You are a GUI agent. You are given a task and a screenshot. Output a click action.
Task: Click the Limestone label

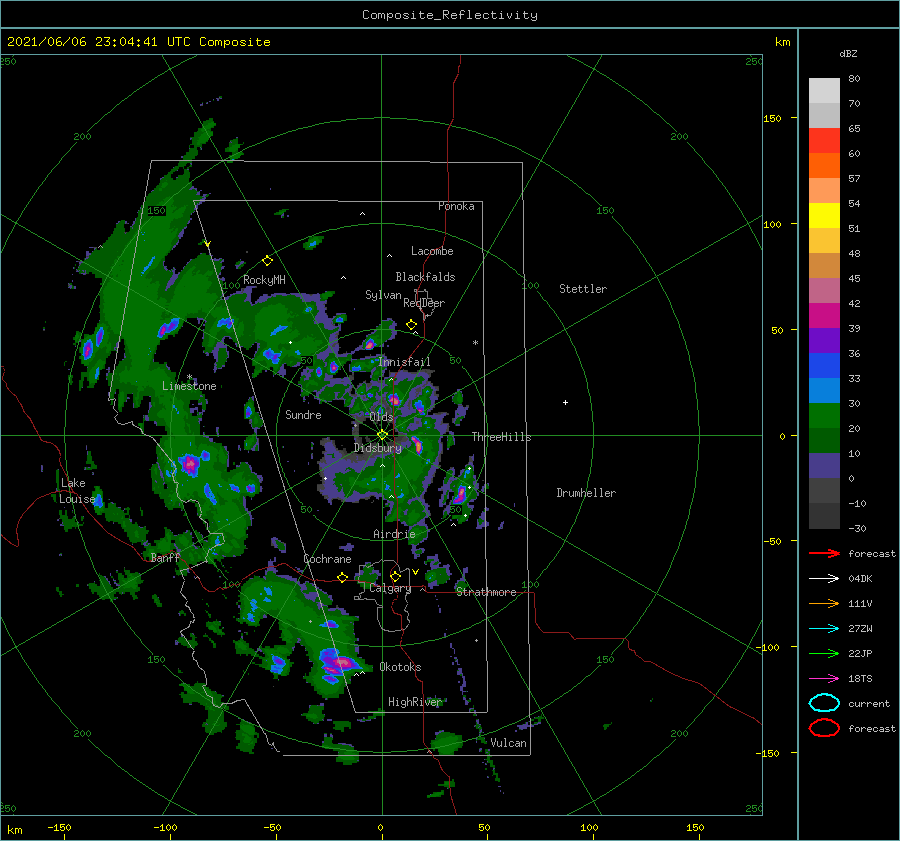tap(189, 386)
